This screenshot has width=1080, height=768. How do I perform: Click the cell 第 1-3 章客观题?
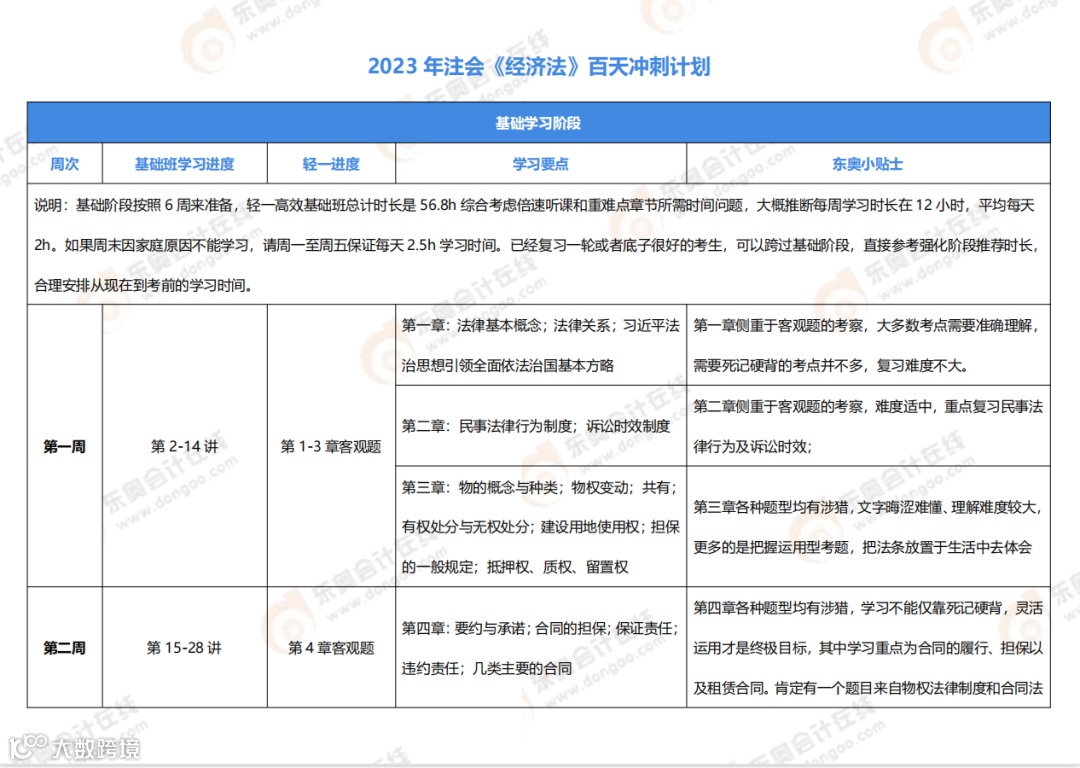331,446
